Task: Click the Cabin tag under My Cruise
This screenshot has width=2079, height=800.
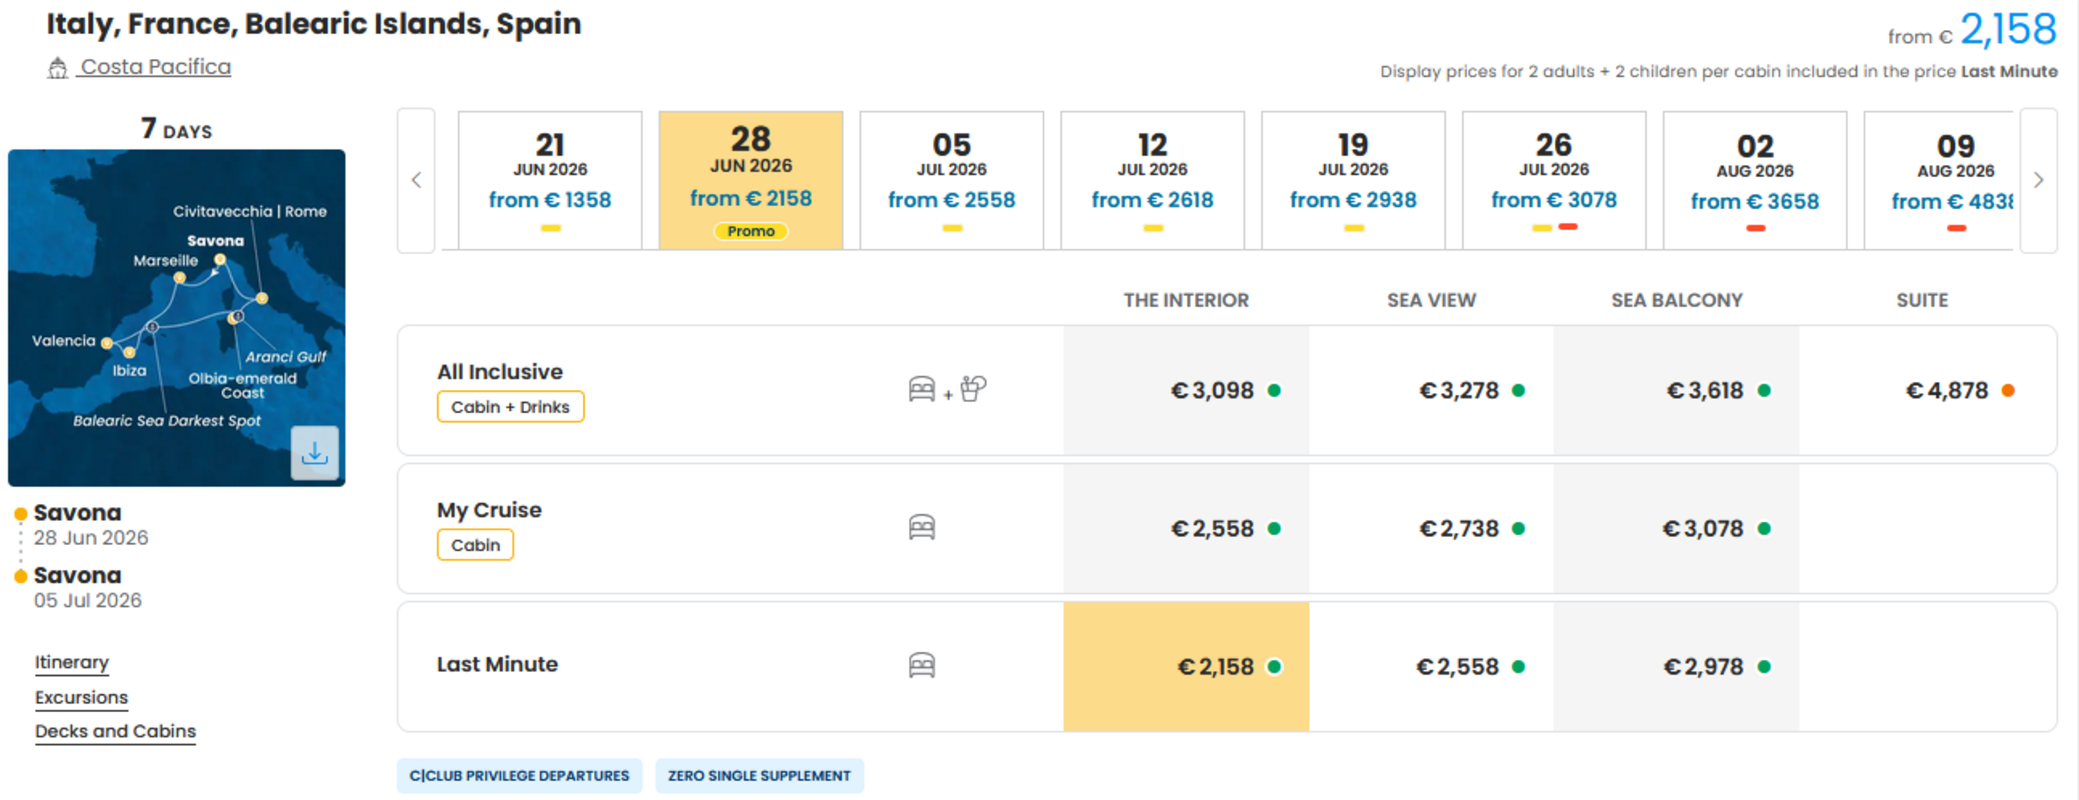Action: 475,545
